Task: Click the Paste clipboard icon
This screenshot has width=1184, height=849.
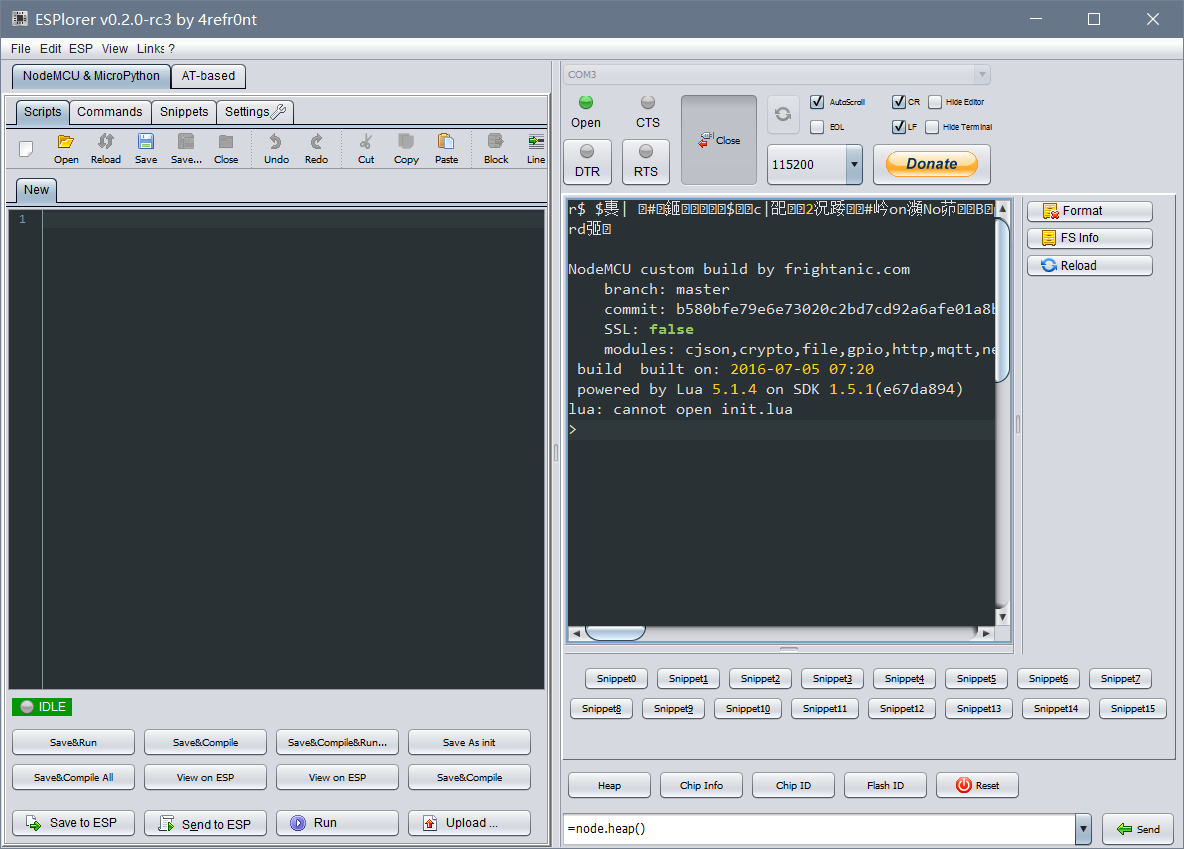Action: pyautogui.click(x=446, y=142)
